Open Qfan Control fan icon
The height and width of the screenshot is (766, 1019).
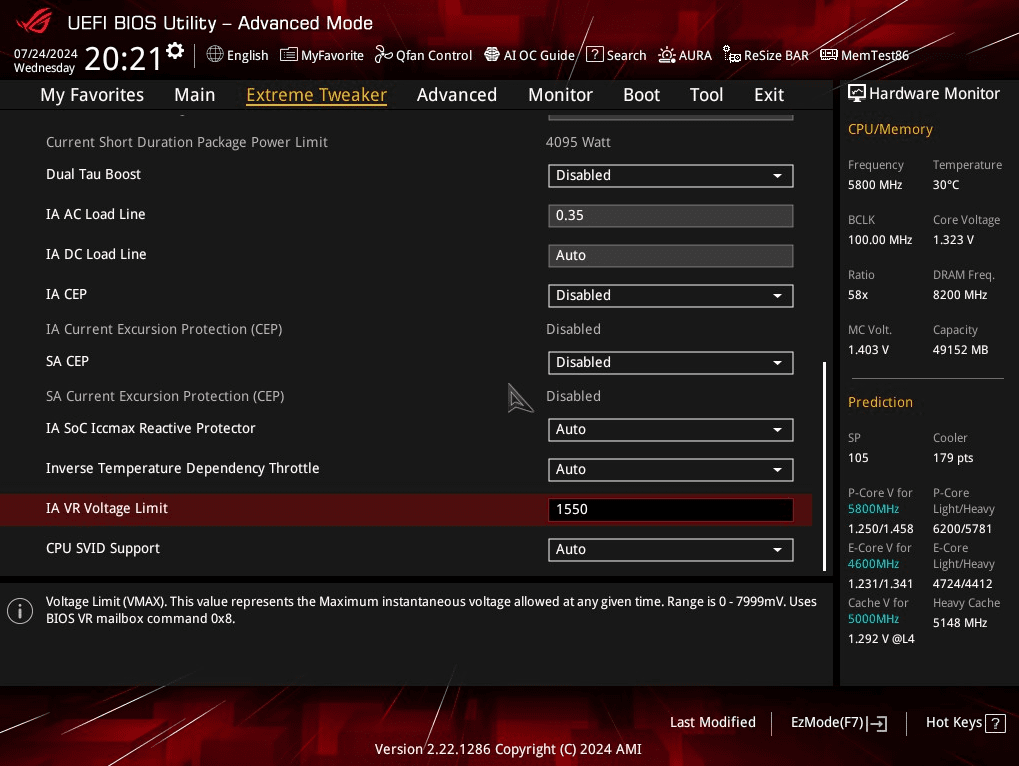(x=383, y=55)
